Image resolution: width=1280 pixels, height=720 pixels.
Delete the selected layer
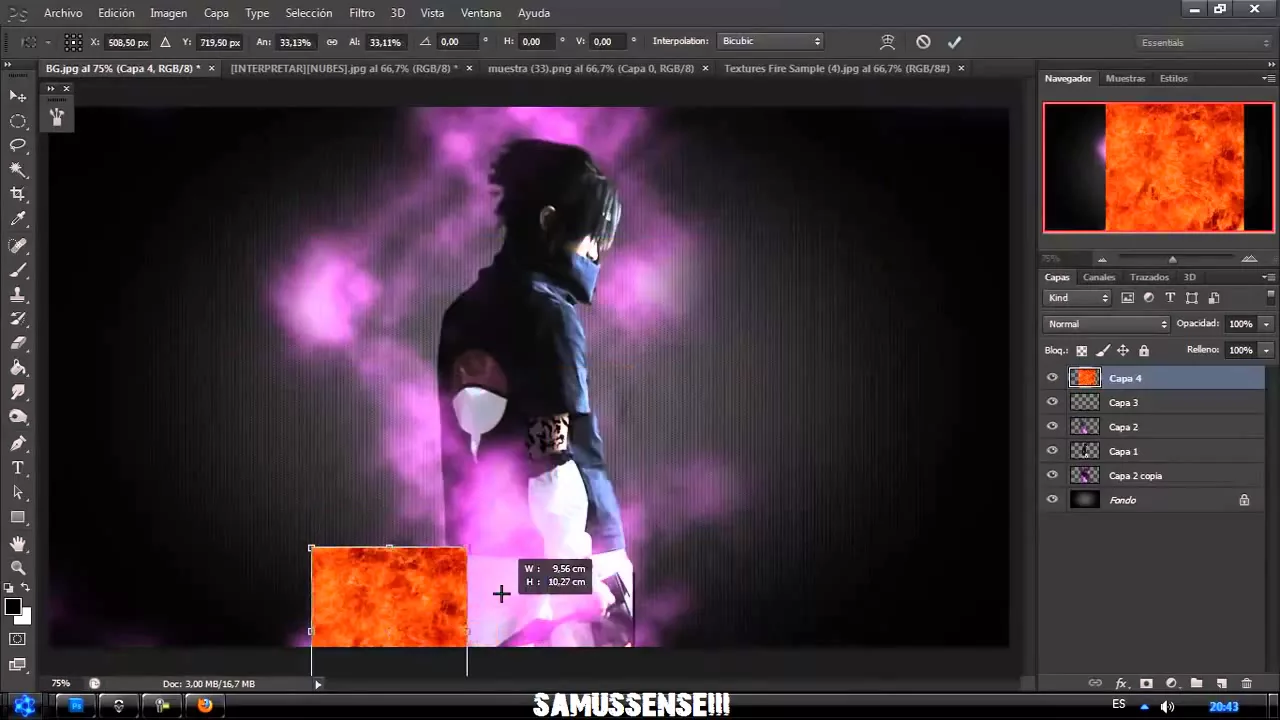pyautogui.click(x=1246, y=684)
